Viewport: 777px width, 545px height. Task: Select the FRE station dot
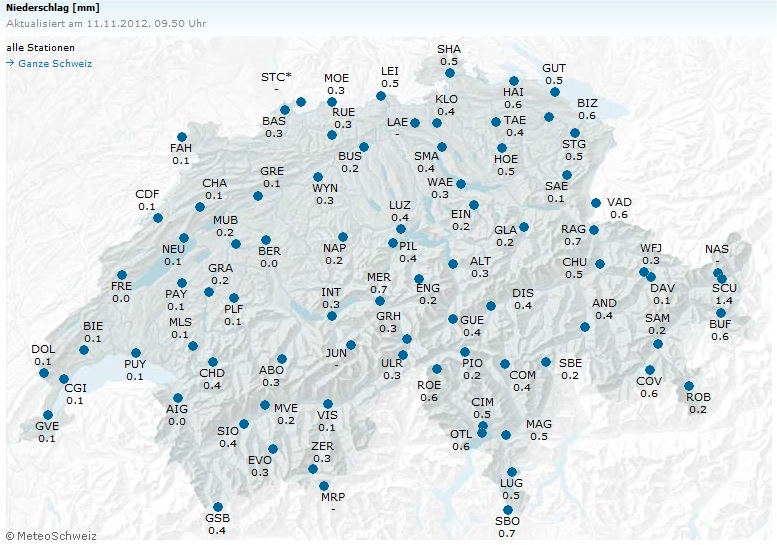click(122, 275)
